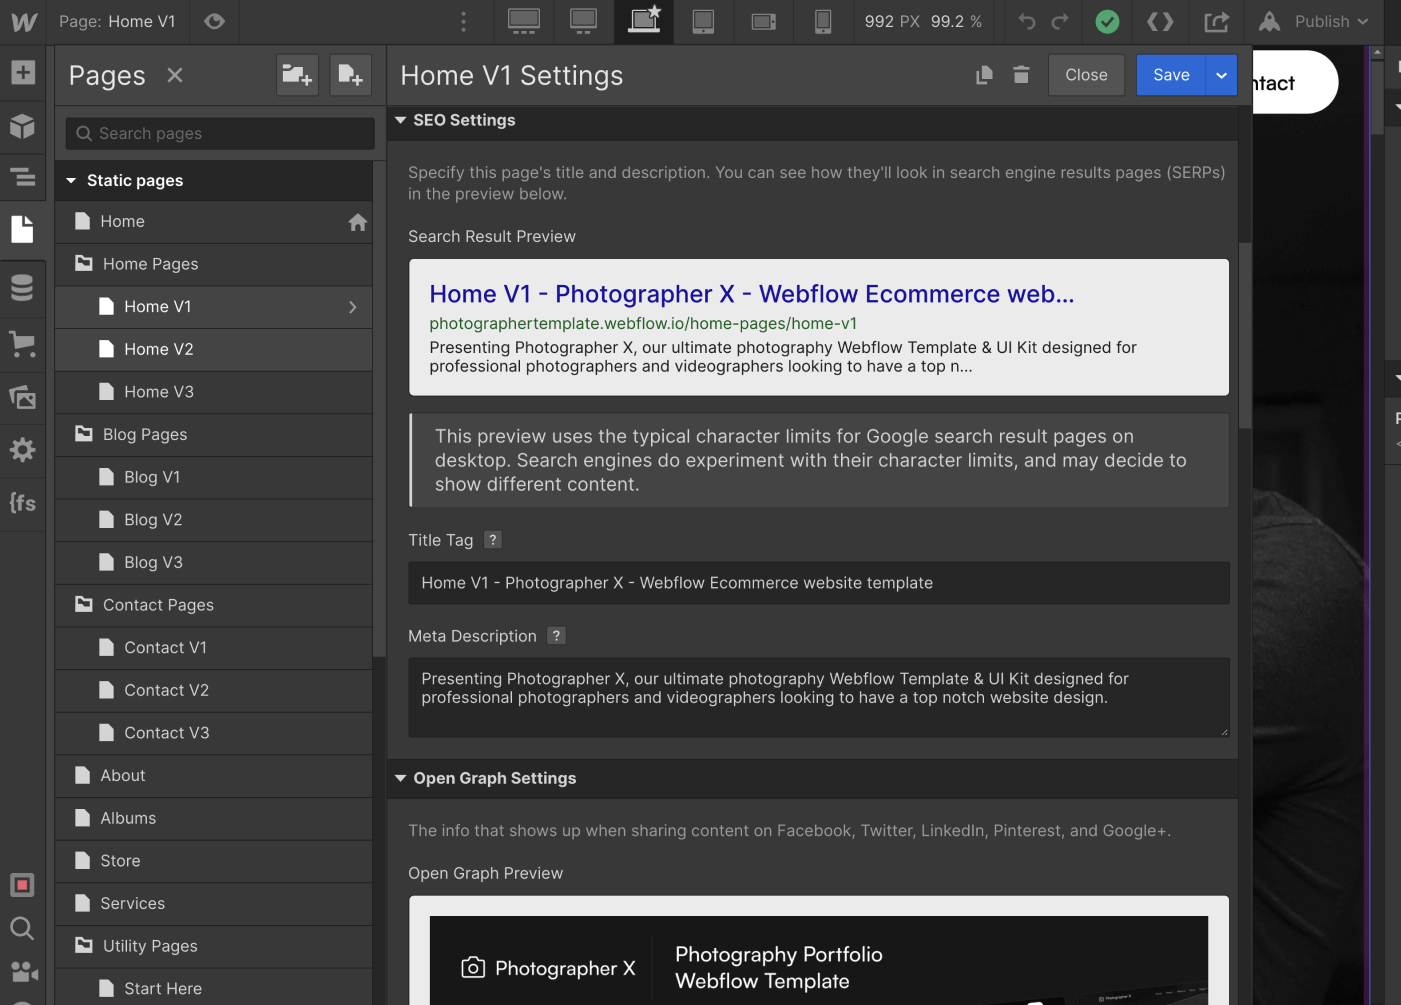Viewport: 1401px width, 1005px height.
Task: Select the Blog V3 page
Action: 214,563
